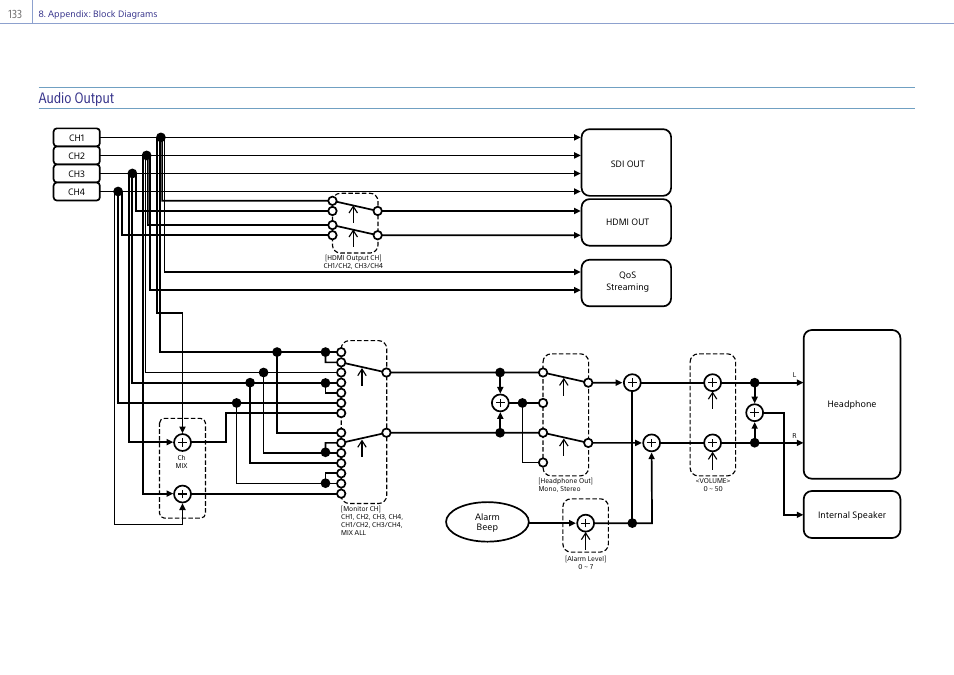Viewport: 954px width, 675px height.
Task: Click the upper VOLUME summing node
Action: click(x=712, y=383)
